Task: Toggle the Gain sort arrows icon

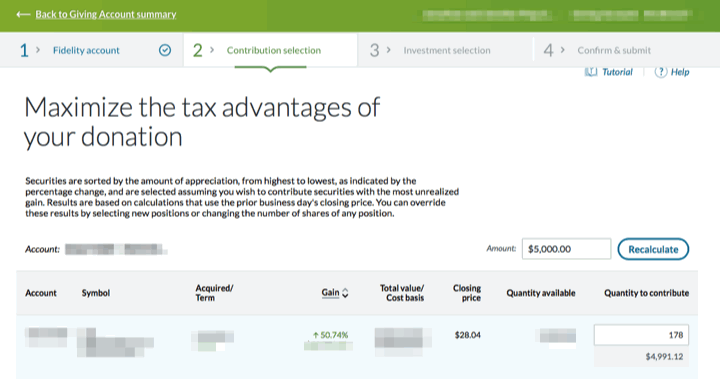Action: (345, 293)
